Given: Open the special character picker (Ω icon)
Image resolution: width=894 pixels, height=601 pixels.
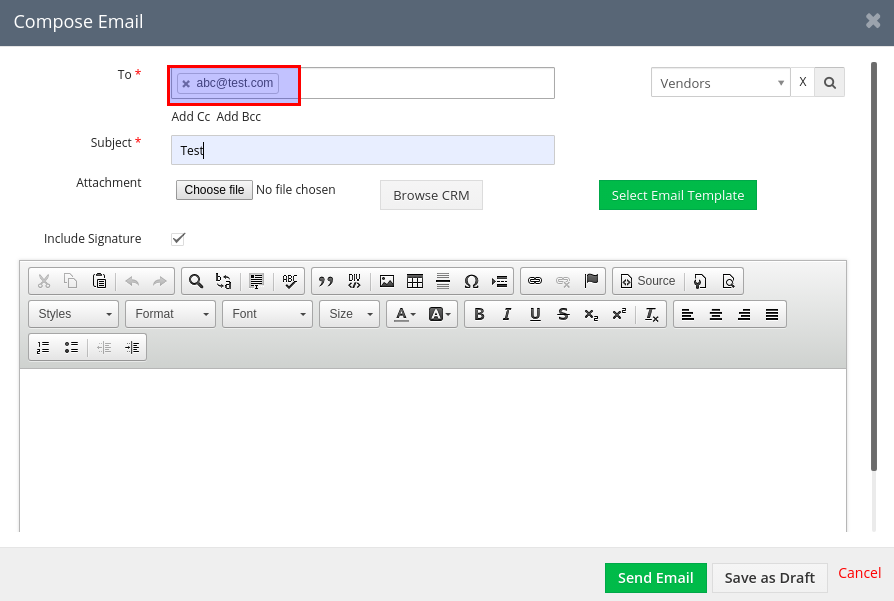Looking at the screenshot, I should click(x=471, y=281).
